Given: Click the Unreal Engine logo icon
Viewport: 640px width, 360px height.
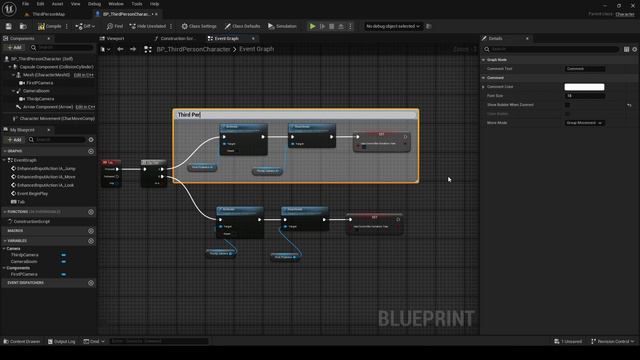Looking at the screenshot, I should click(x=9, y=9).
